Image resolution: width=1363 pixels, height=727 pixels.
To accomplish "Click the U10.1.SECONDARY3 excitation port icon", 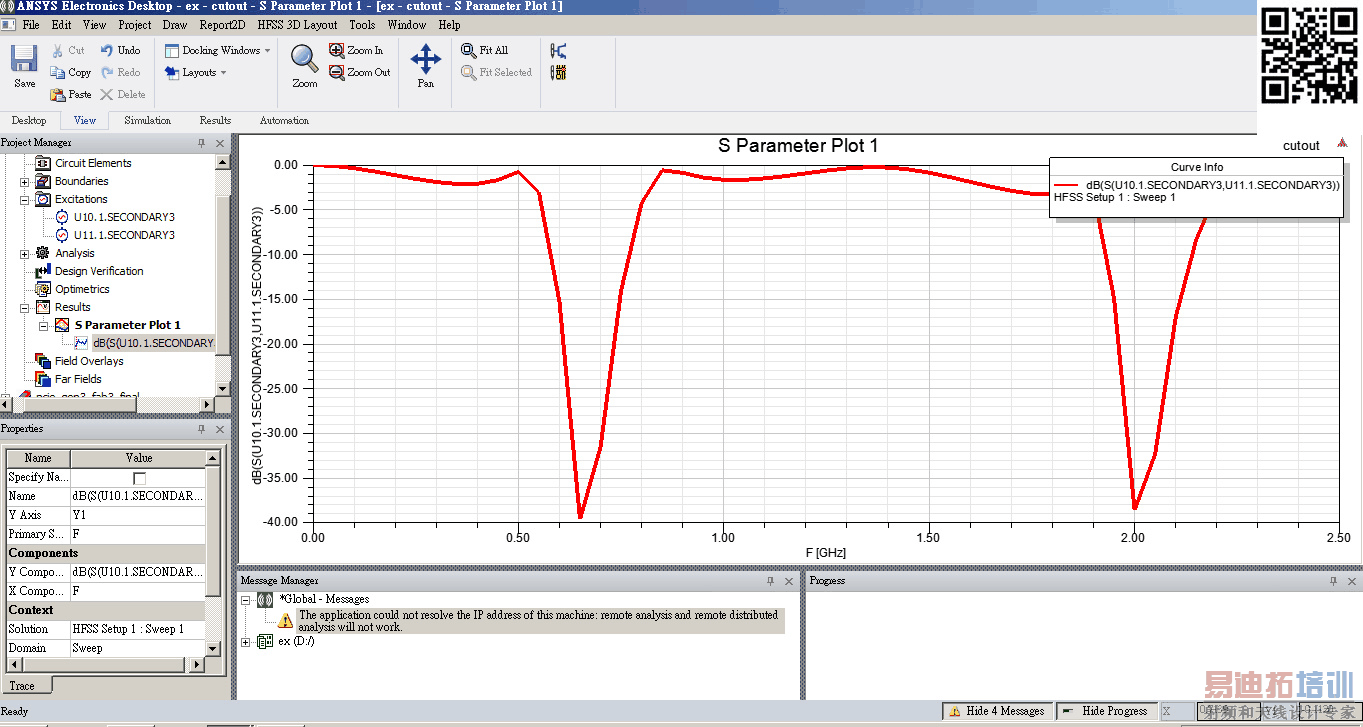I will (x=61, y=217).
